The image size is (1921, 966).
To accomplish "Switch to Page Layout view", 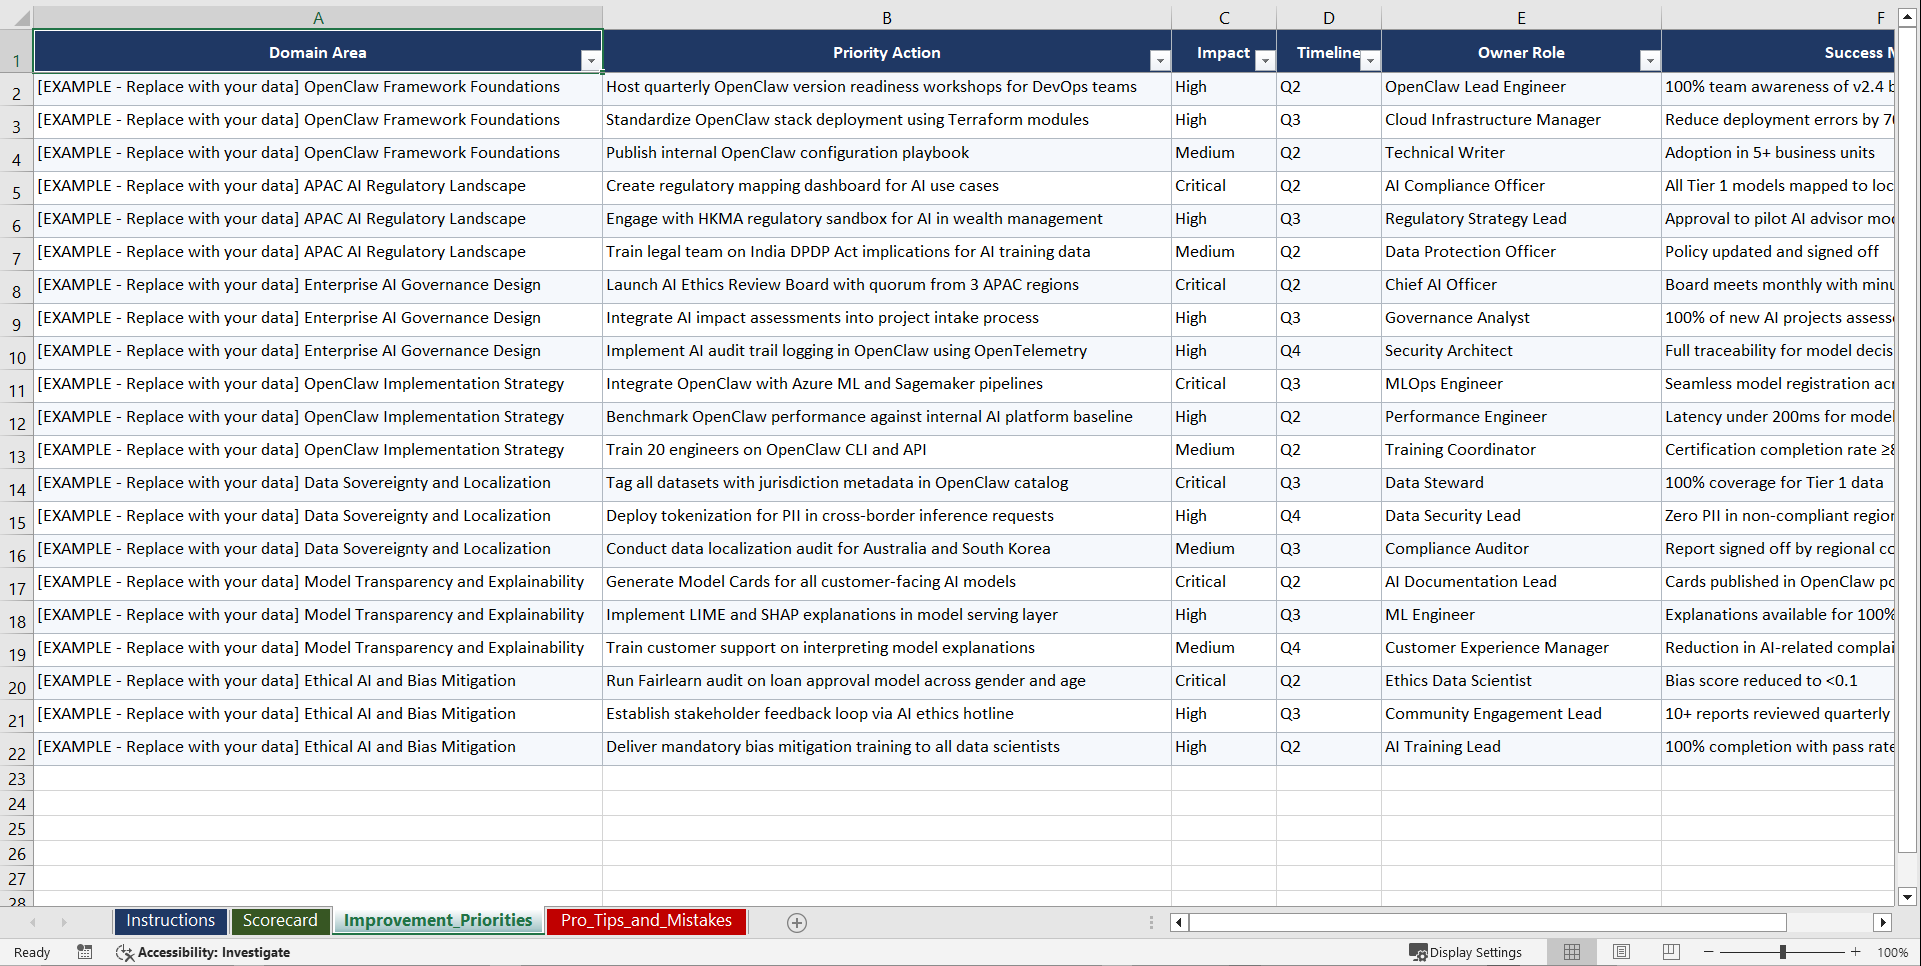I will (1621, 952).
